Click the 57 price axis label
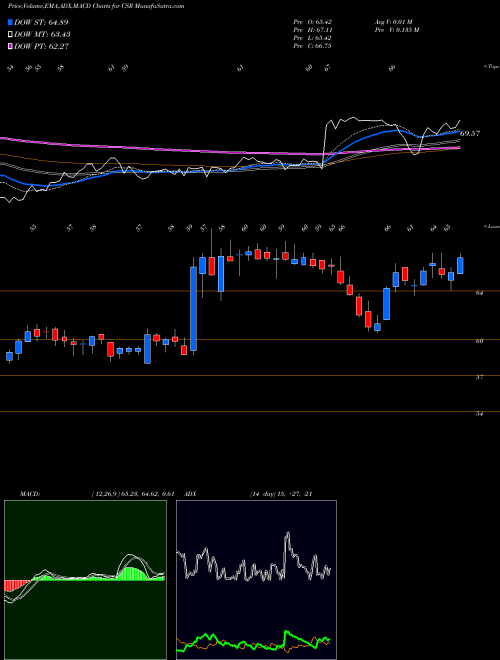 479,378
